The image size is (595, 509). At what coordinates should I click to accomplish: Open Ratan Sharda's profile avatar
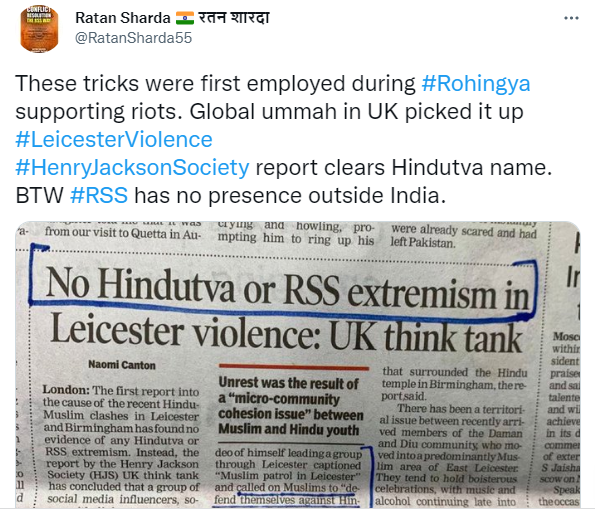39,28
